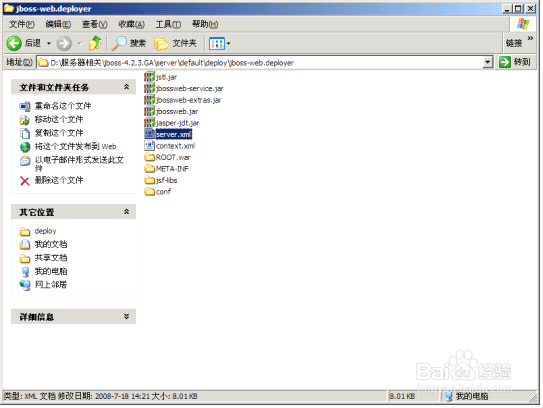Click 删除这个文件 delete link
The width and height of the screenshot is (543, 408).
[59, 180]
